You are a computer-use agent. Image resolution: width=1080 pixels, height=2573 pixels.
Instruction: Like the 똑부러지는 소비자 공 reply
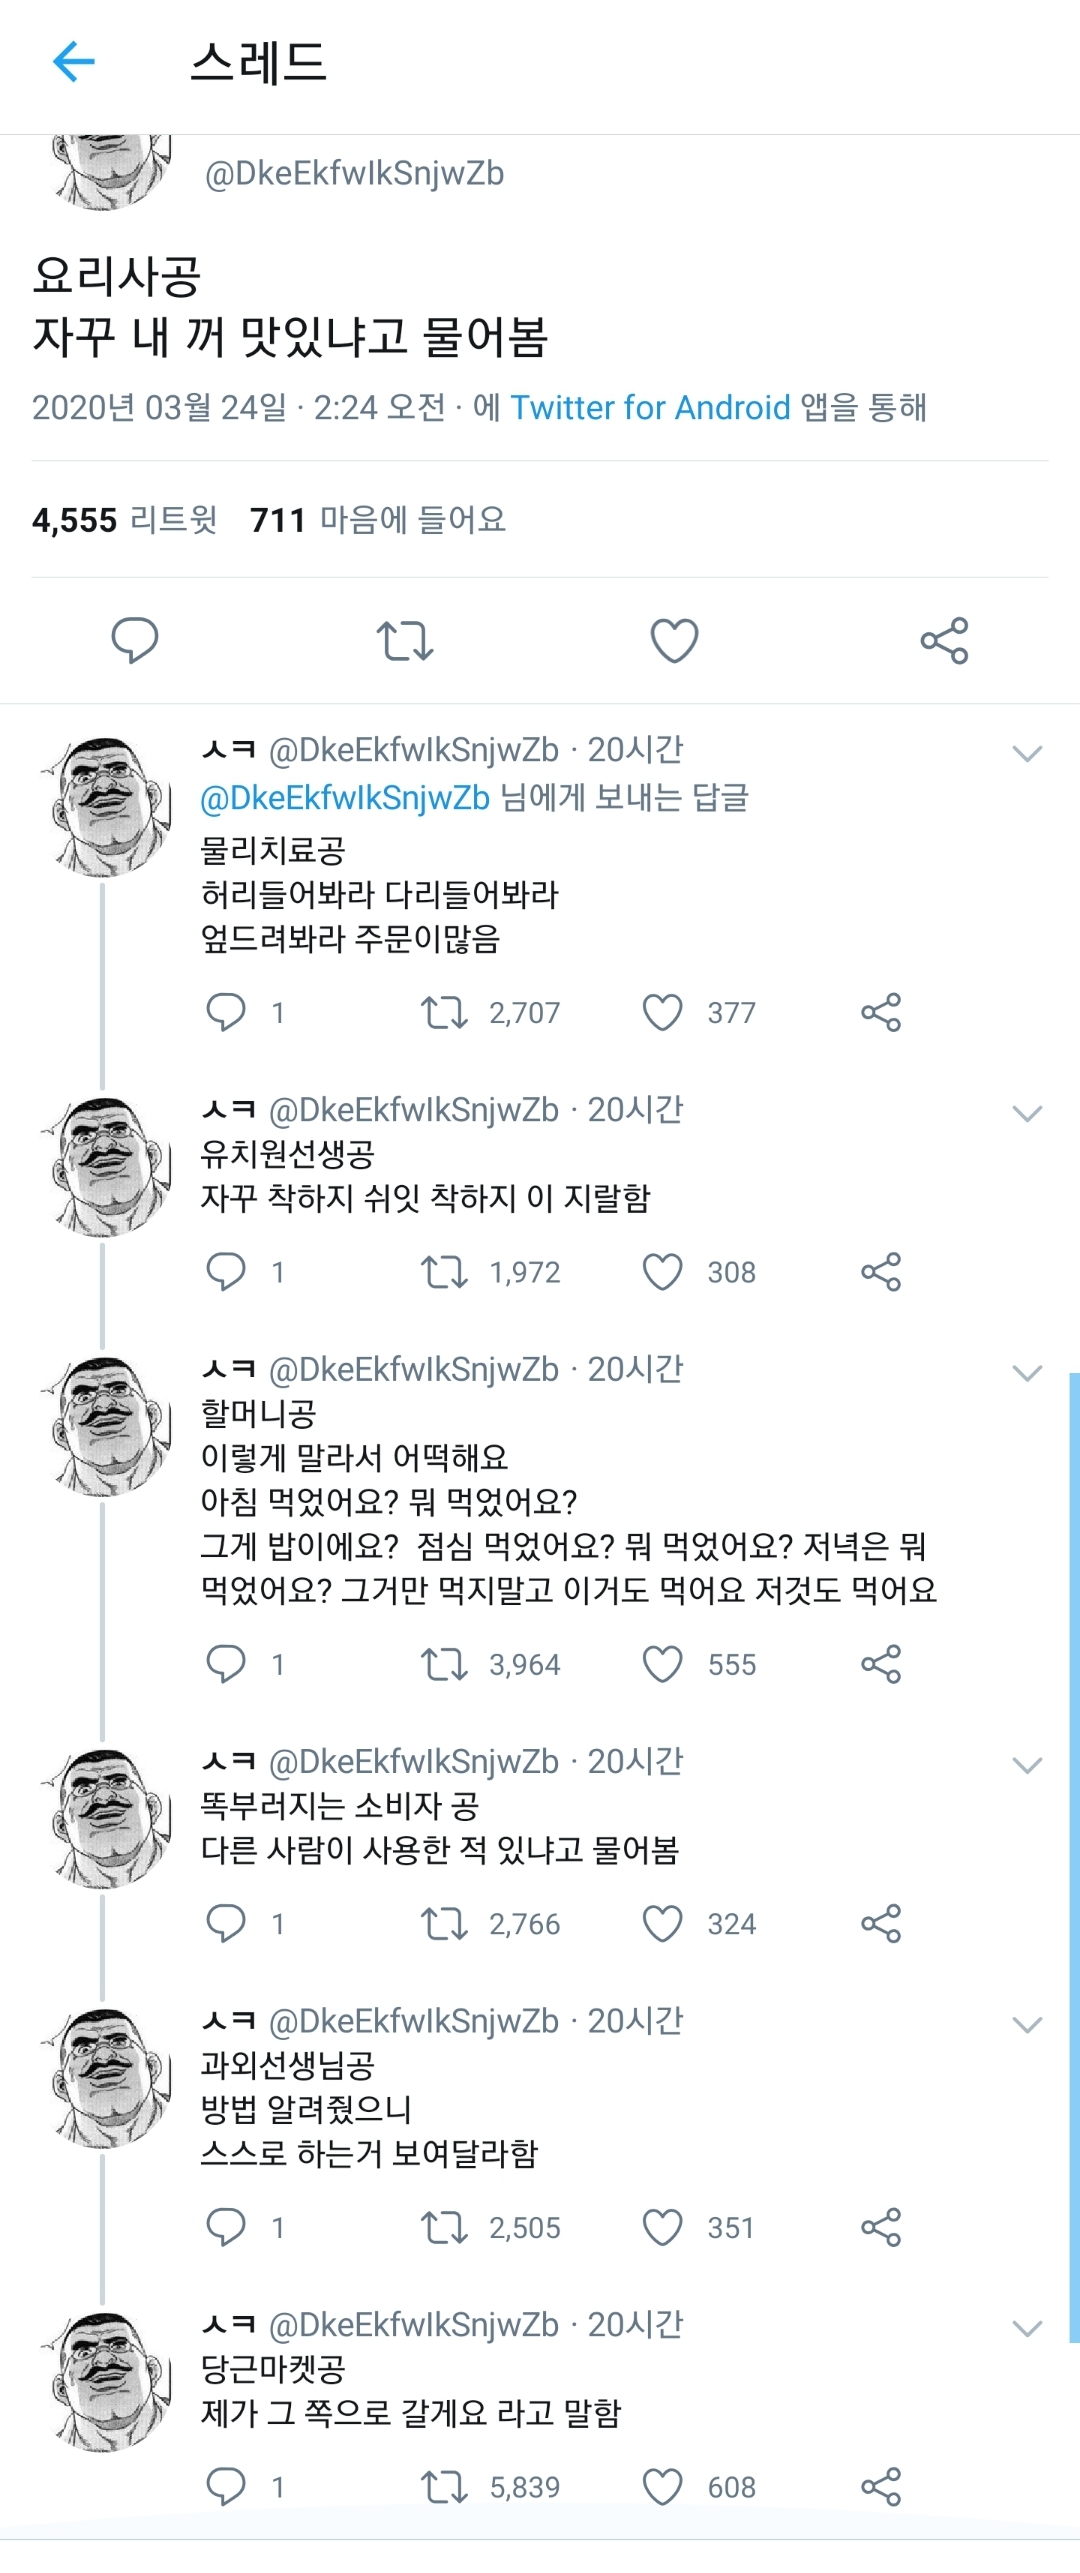coord(664,1924)
